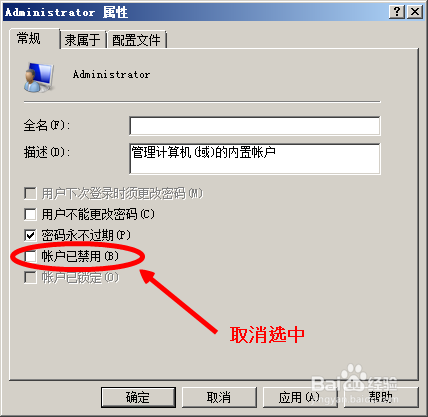This screenshot has width=428, height=417.
Task: Toggle 用户不能更改密码 checkbox
Action: [30, 214]
